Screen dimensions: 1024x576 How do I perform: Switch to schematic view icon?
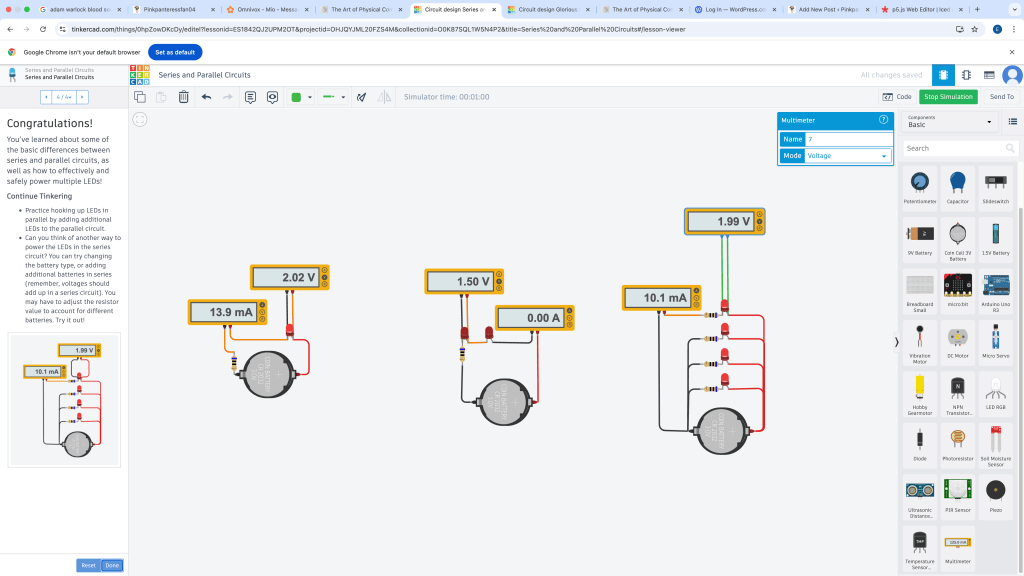point(966,75)
